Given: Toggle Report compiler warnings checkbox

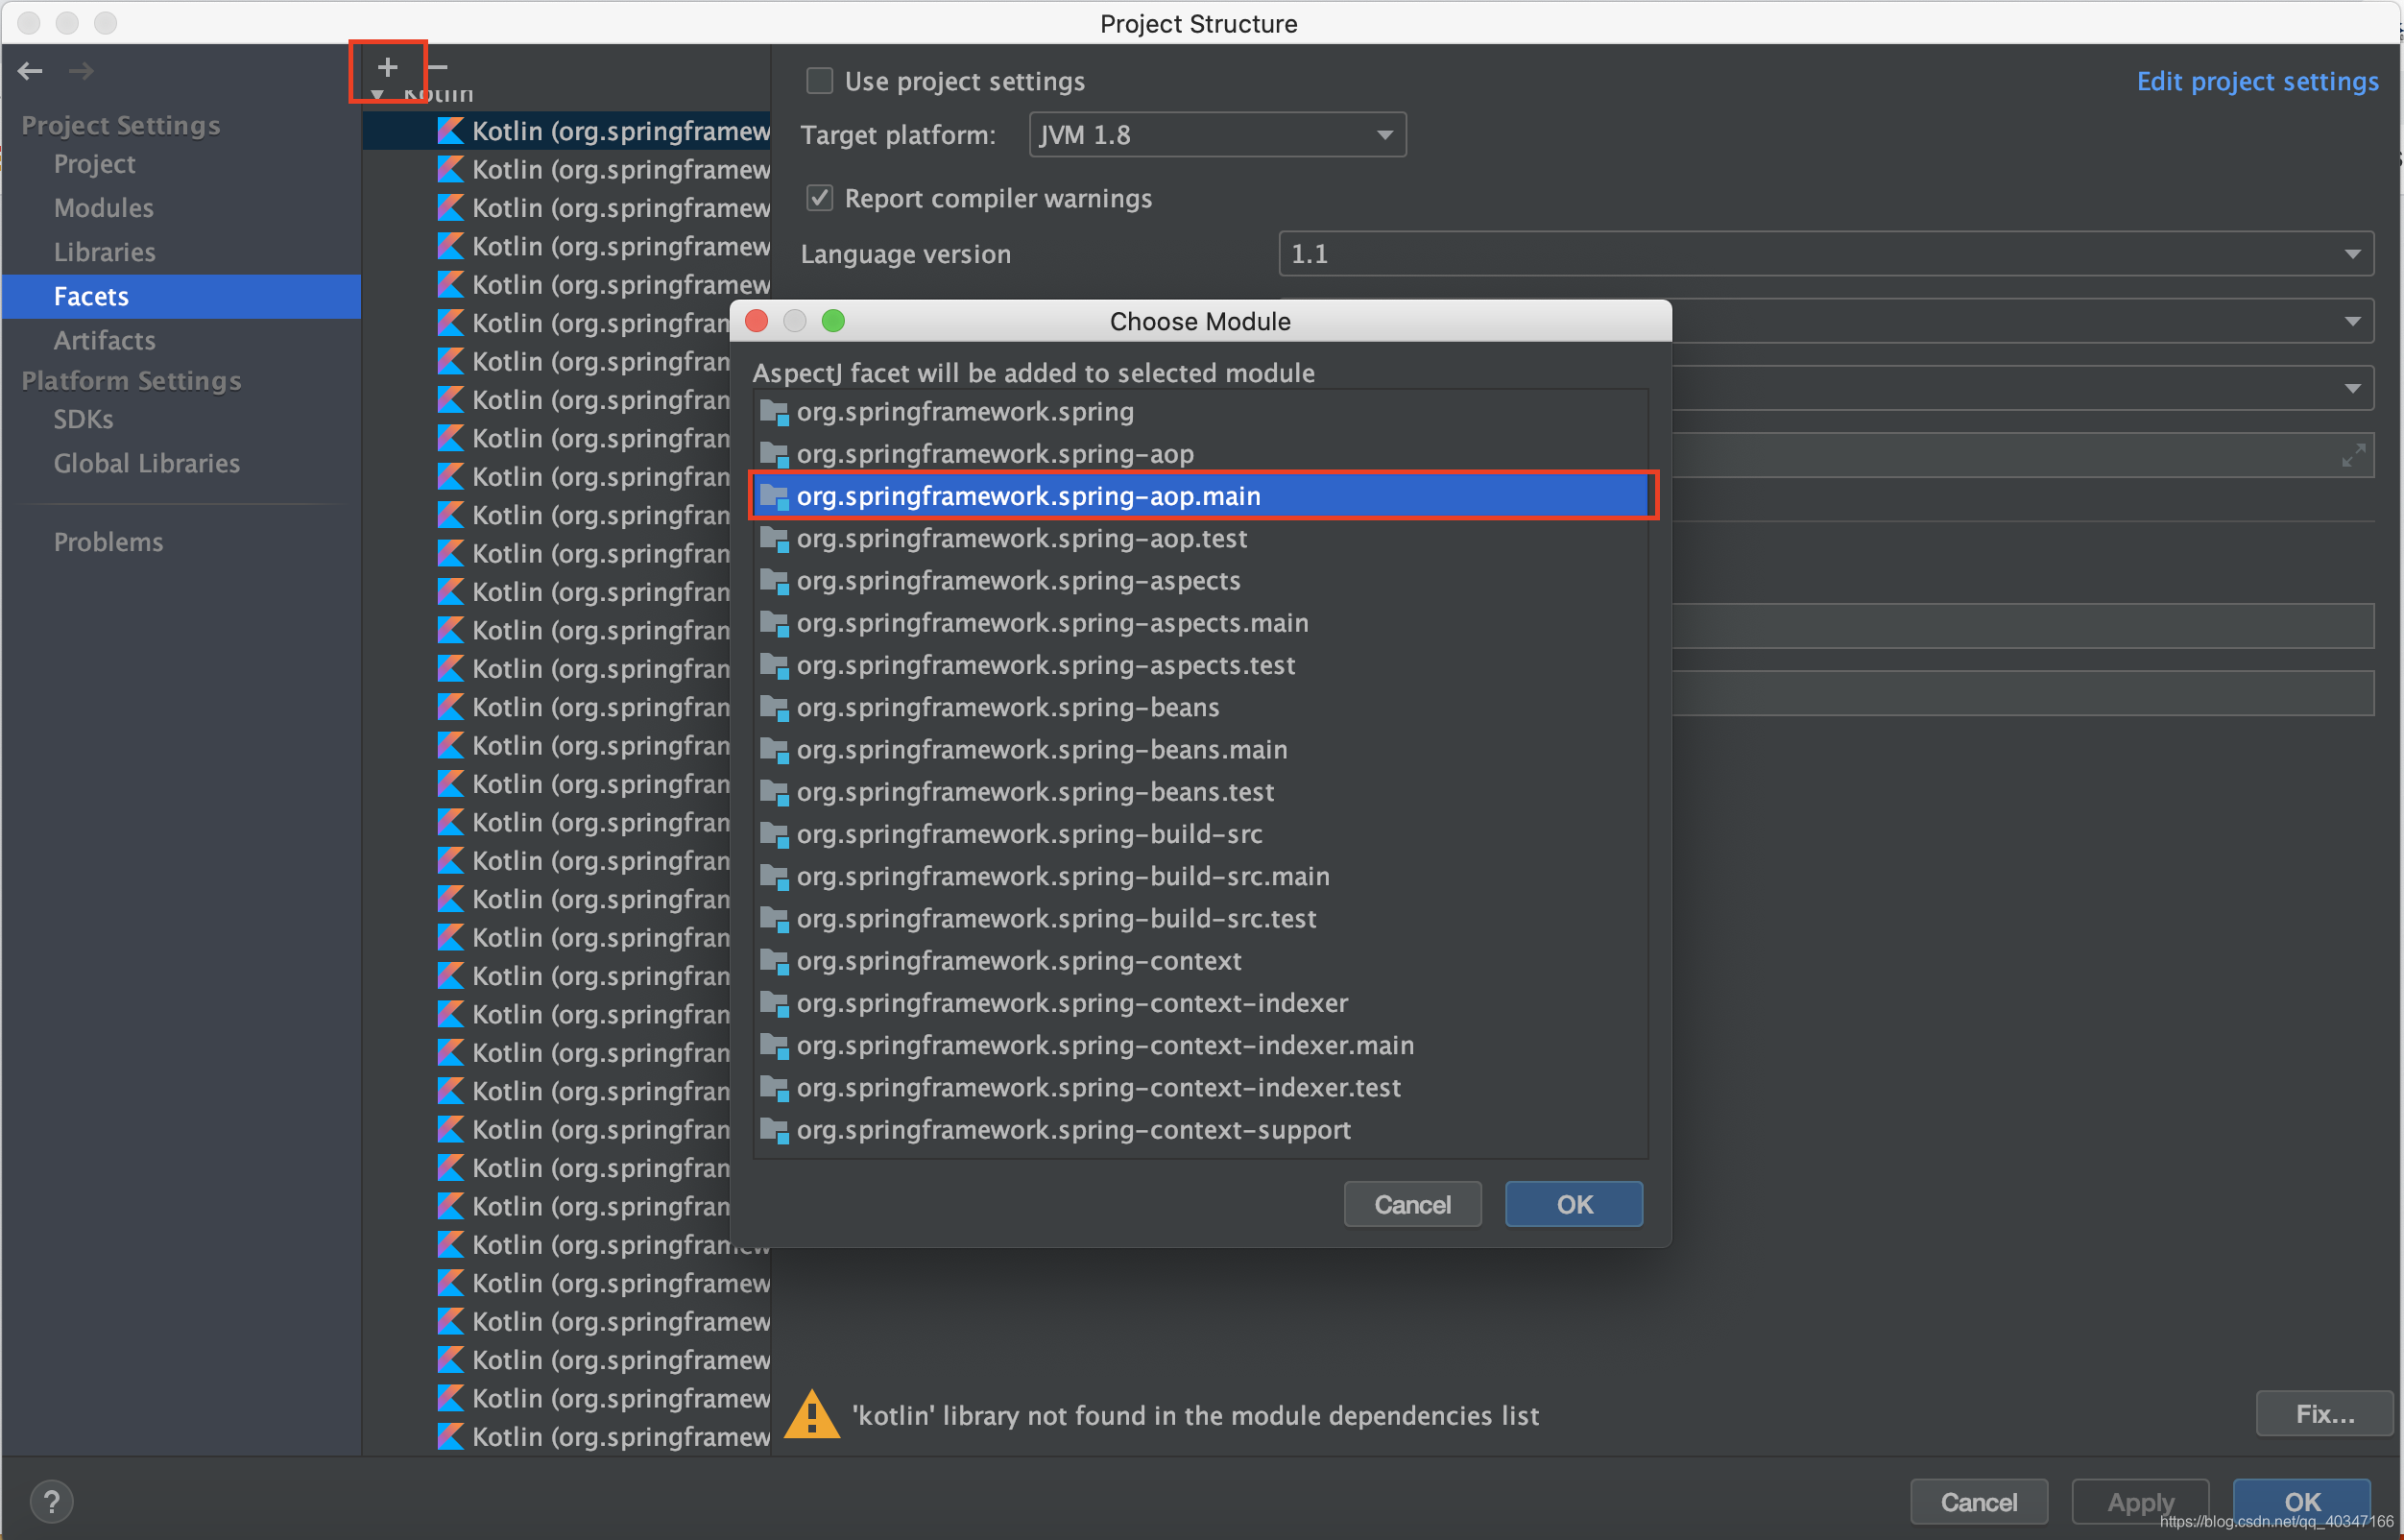Looking at the screenshot, I should 819,198.
